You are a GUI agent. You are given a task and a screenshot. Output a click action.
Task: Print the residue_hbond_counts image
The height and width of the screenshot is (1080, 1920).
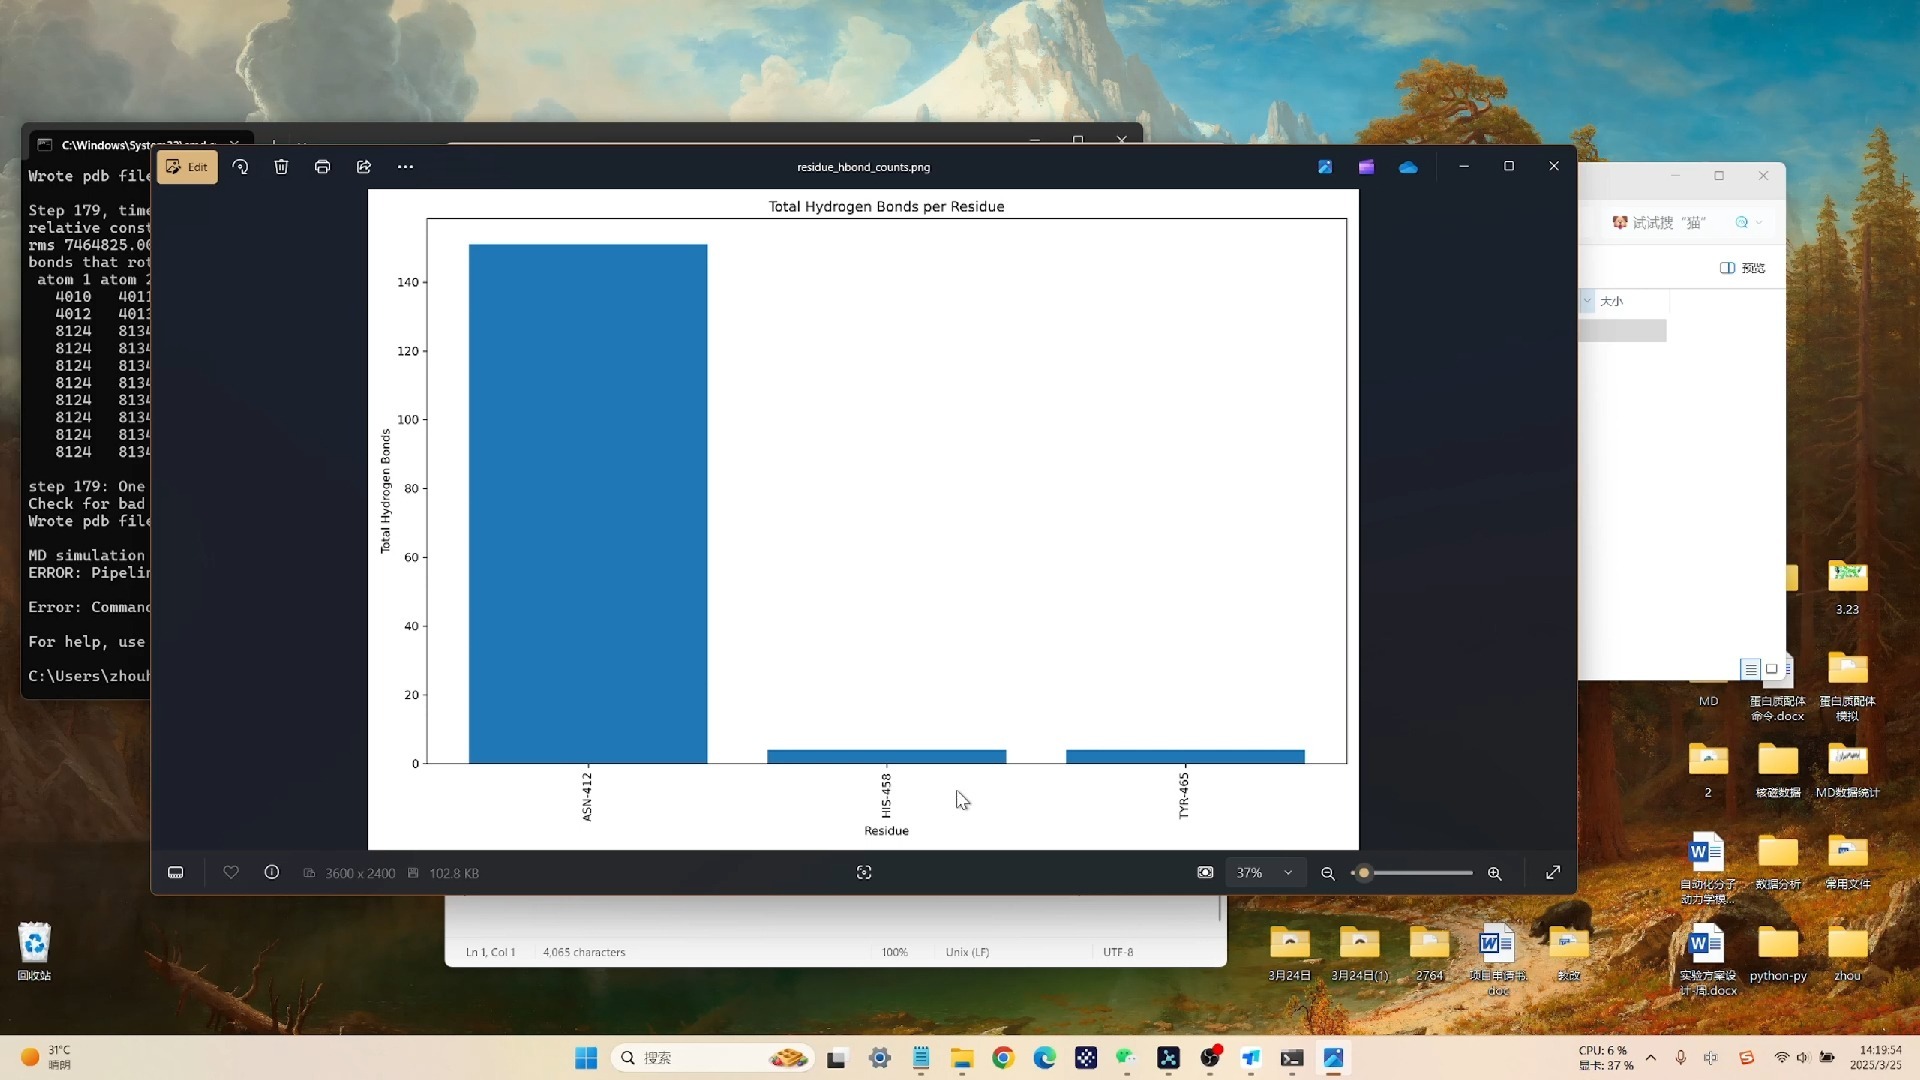click(322, 167)
